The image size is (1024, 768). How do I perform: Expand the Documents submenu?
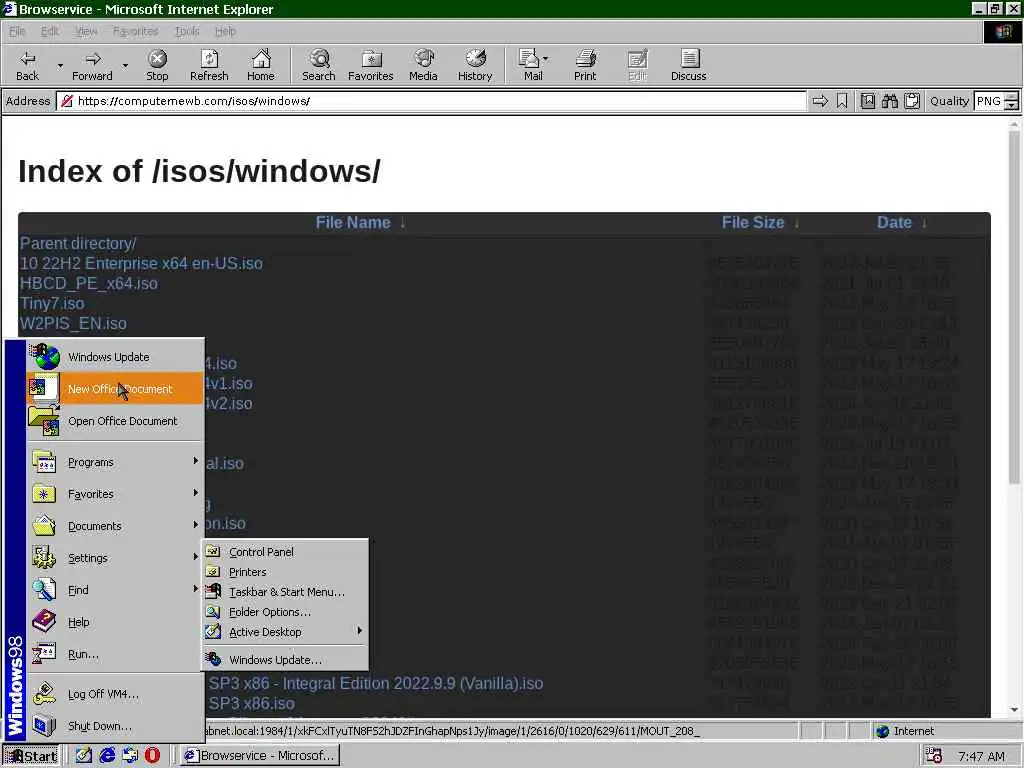click(x=116, y=526)
